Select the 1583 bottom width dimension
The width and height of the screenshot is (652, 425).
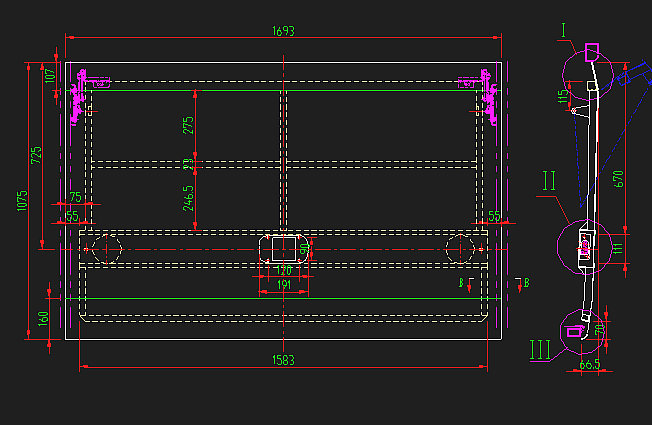(283, 360)
